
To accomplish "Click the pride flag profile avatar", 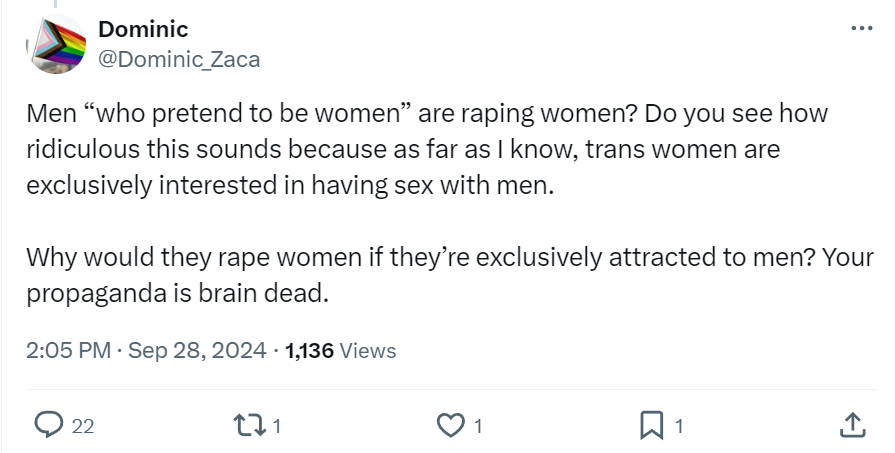I will coord(55,45).
